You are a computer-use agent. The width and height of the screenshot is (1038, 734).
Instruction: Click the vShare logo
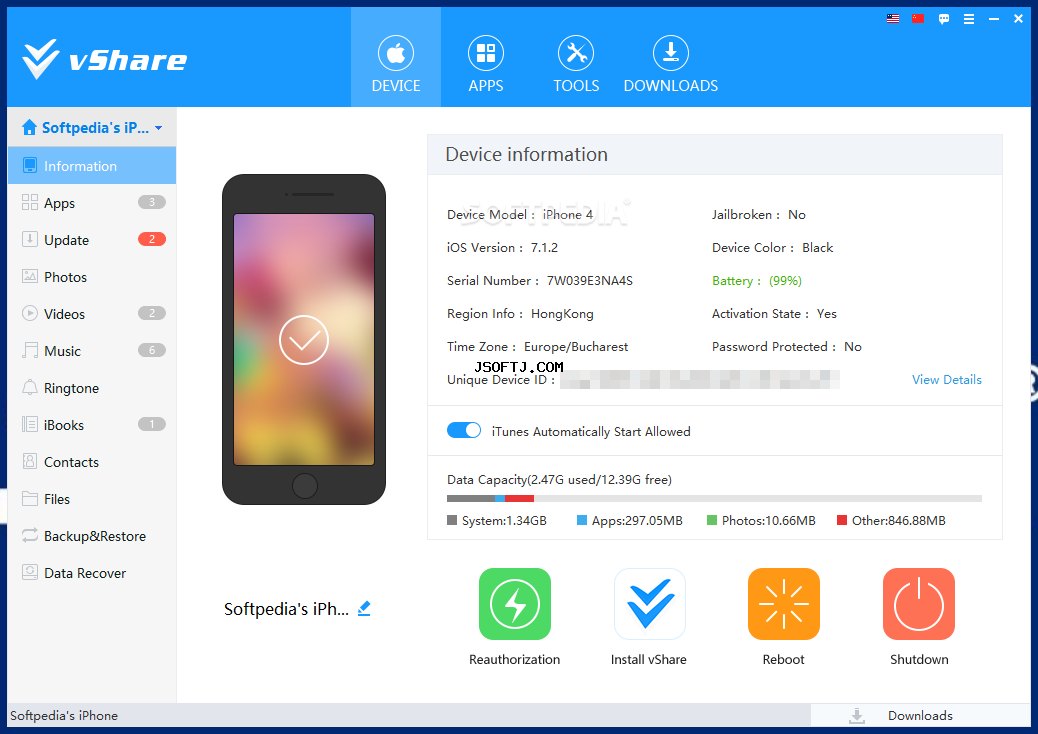pos(105,60)
